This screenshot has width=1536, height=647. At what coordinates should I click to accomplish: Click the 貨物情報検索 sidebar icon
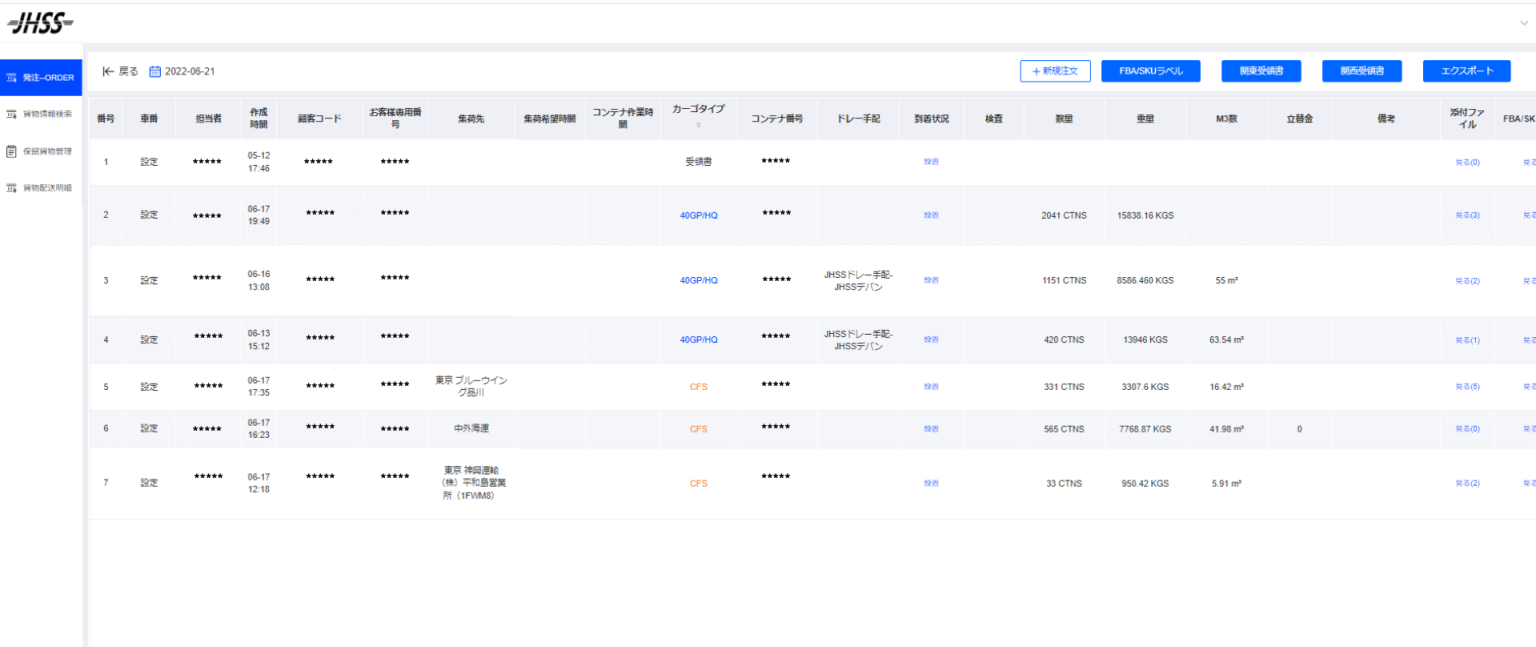coord(10,115)
